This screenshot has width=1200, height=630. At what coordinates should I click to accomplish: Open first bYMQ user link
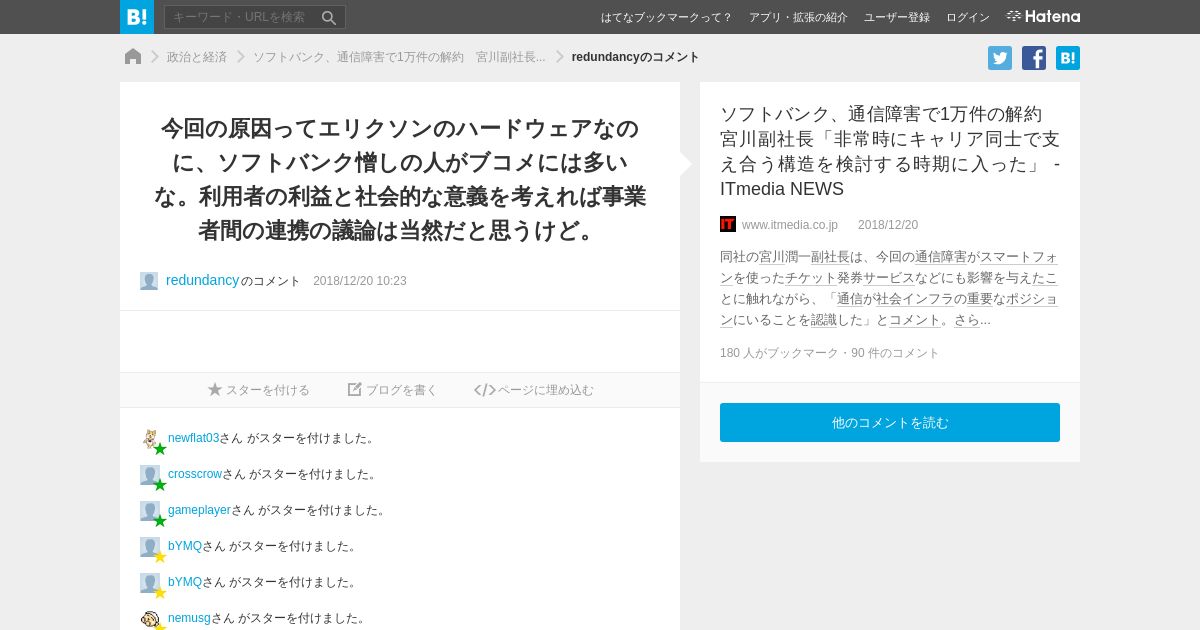point(185,546)
